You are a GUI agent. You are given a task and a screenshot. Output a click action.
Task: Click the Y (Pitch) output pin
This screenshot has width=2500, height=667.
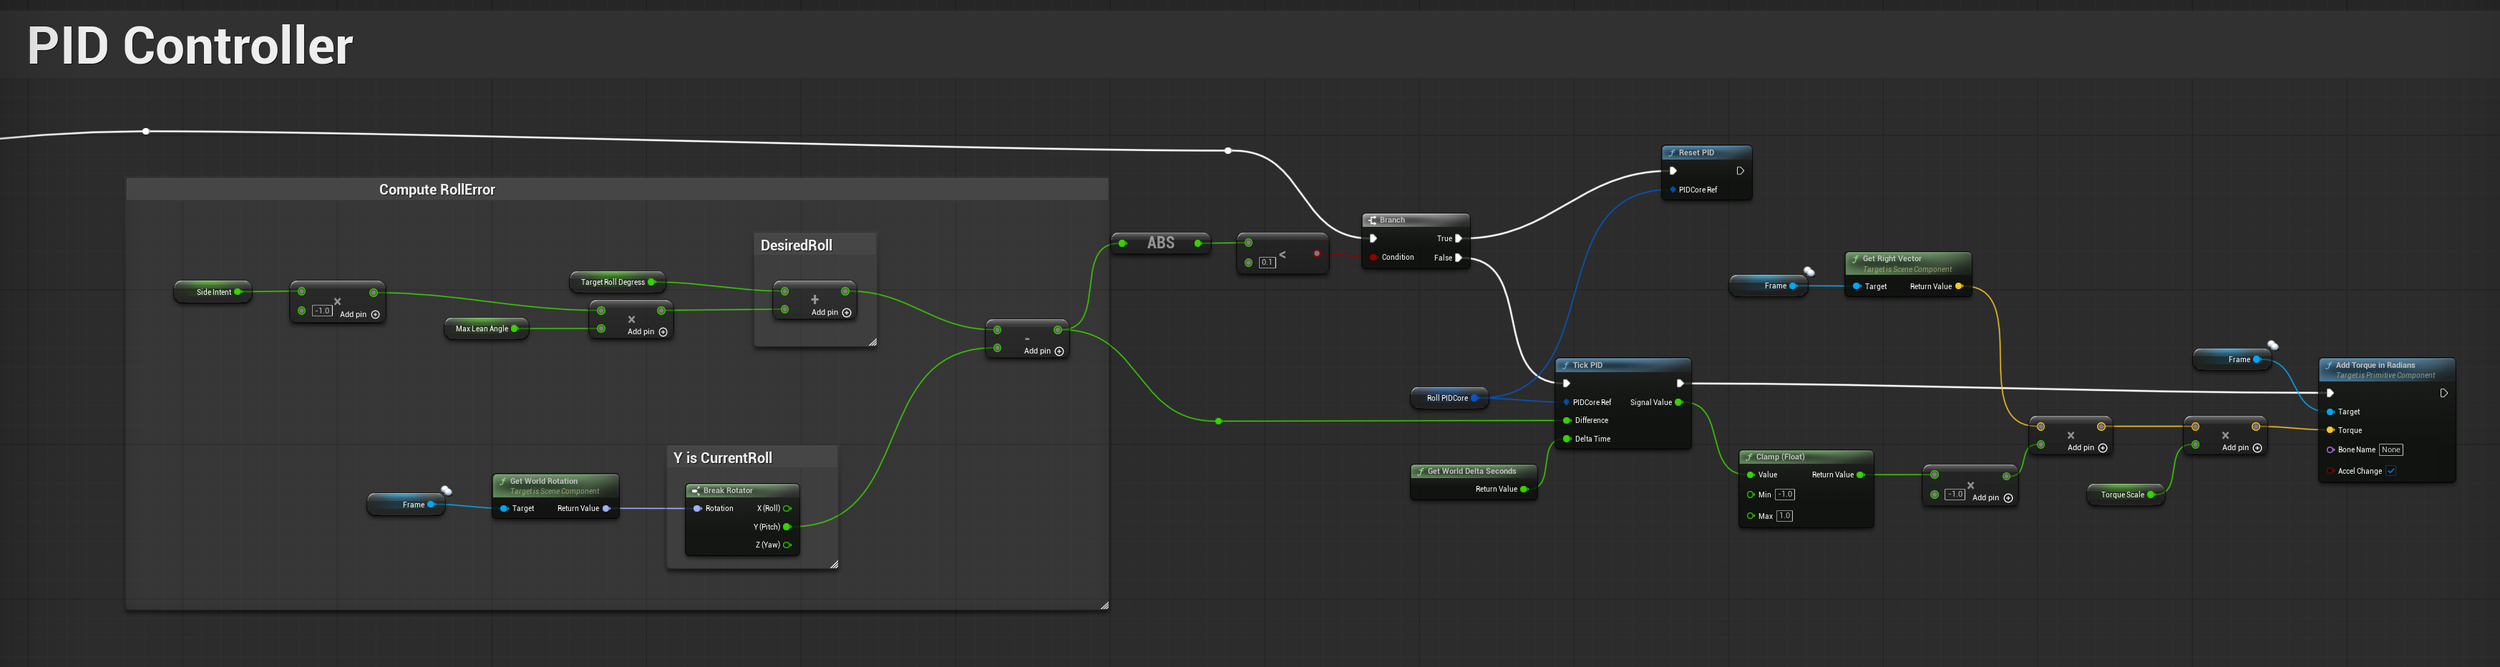coord(788,527)
